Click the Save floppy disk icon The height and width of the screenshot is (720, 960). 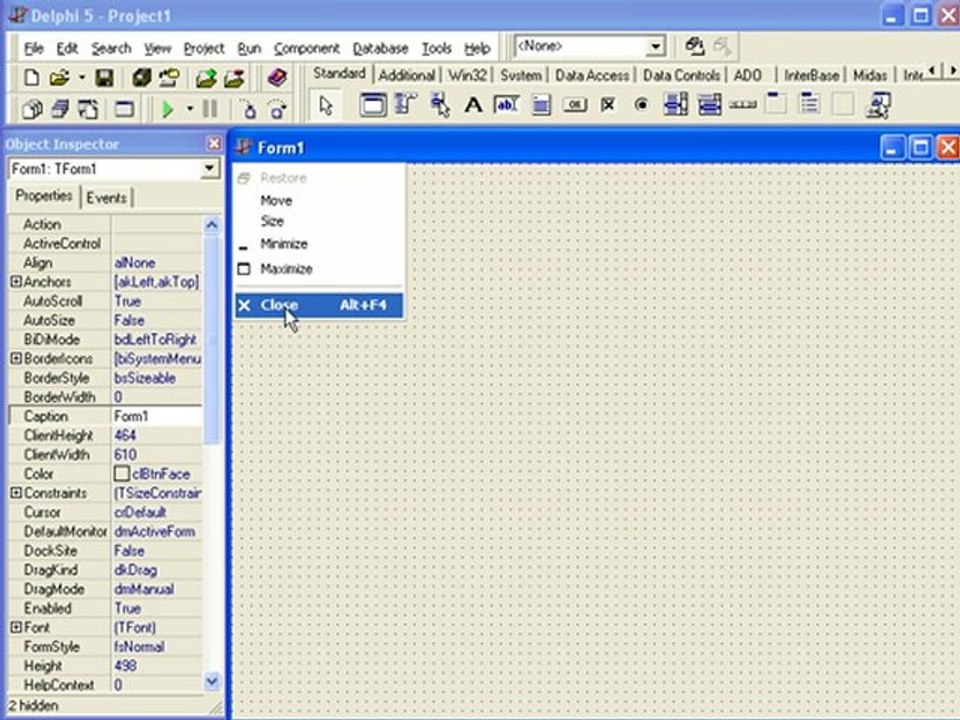[x=103, y=78]
